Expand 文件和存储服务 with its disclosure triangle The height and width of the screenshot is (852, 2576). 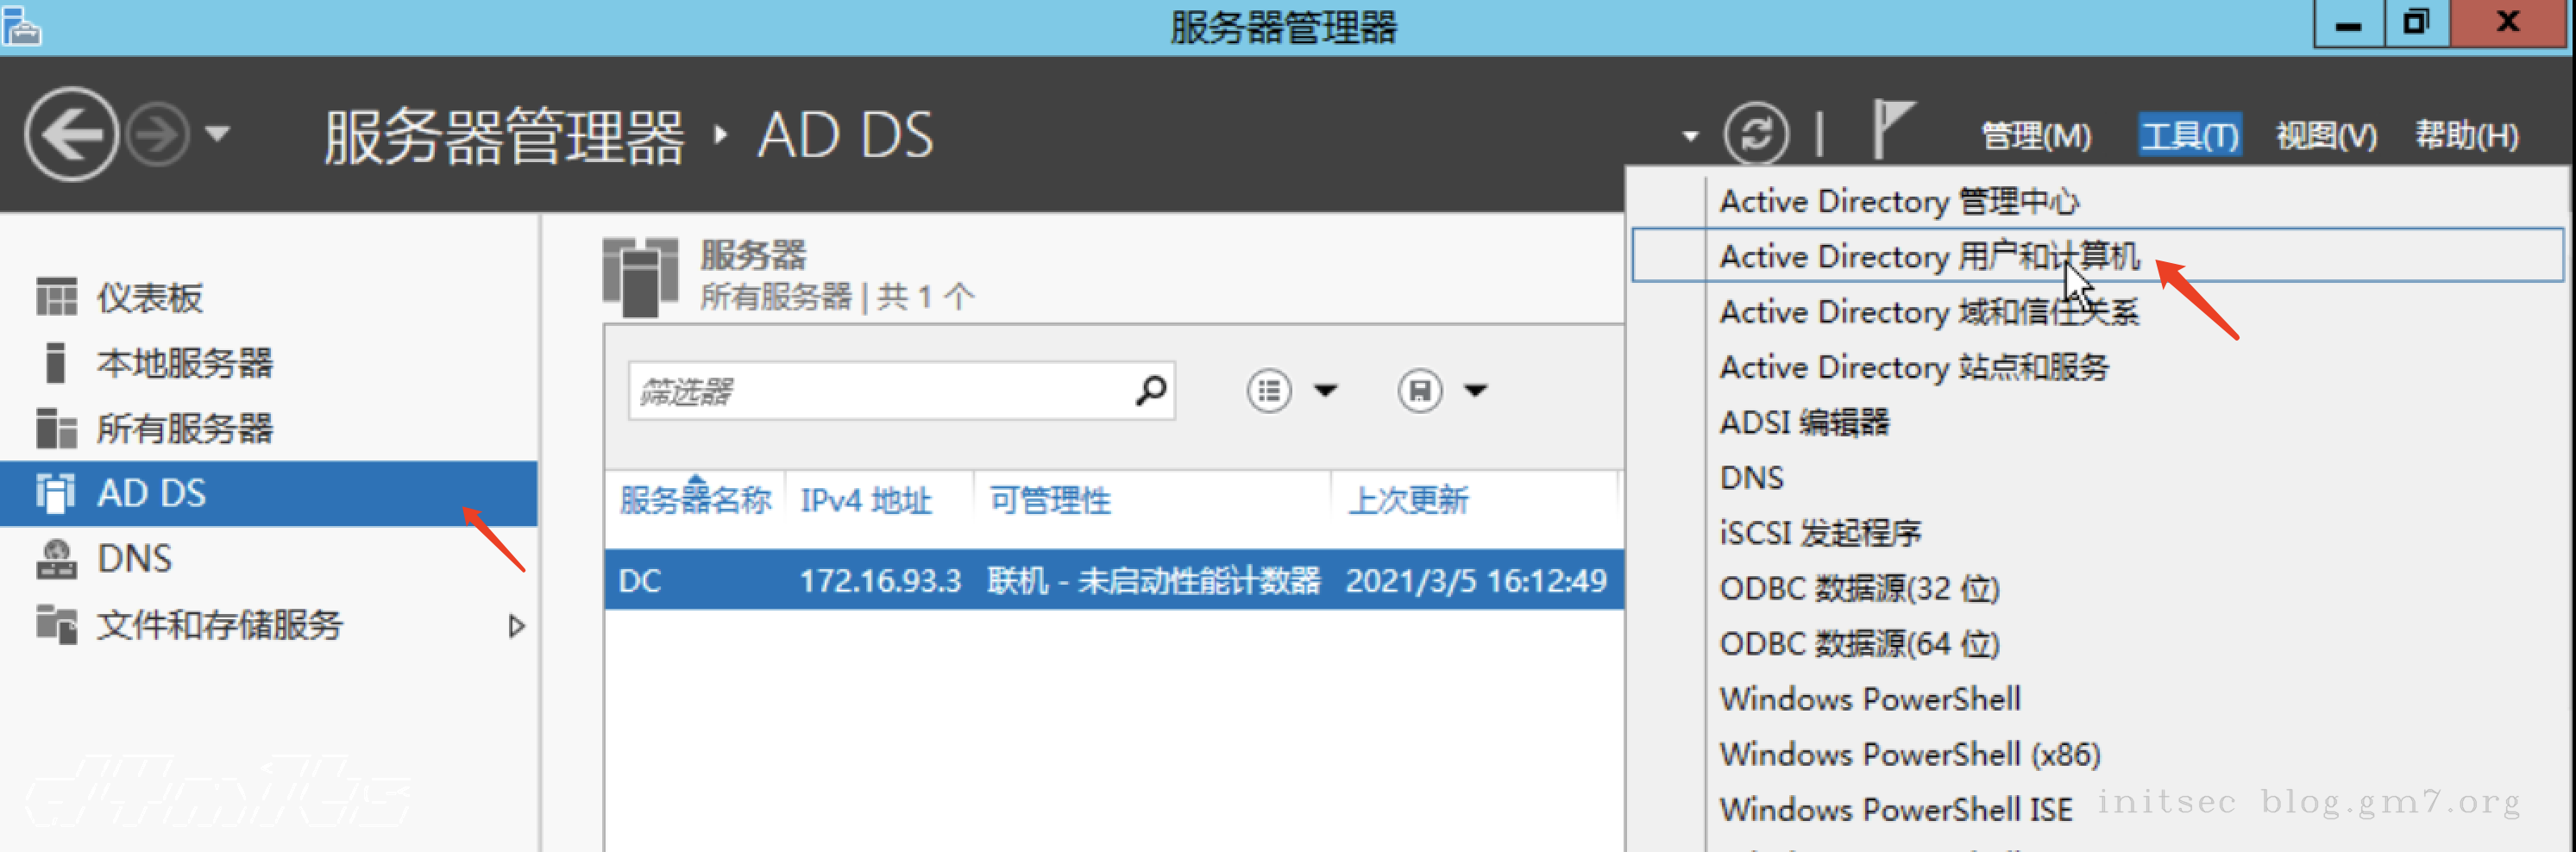pos(516,625)
